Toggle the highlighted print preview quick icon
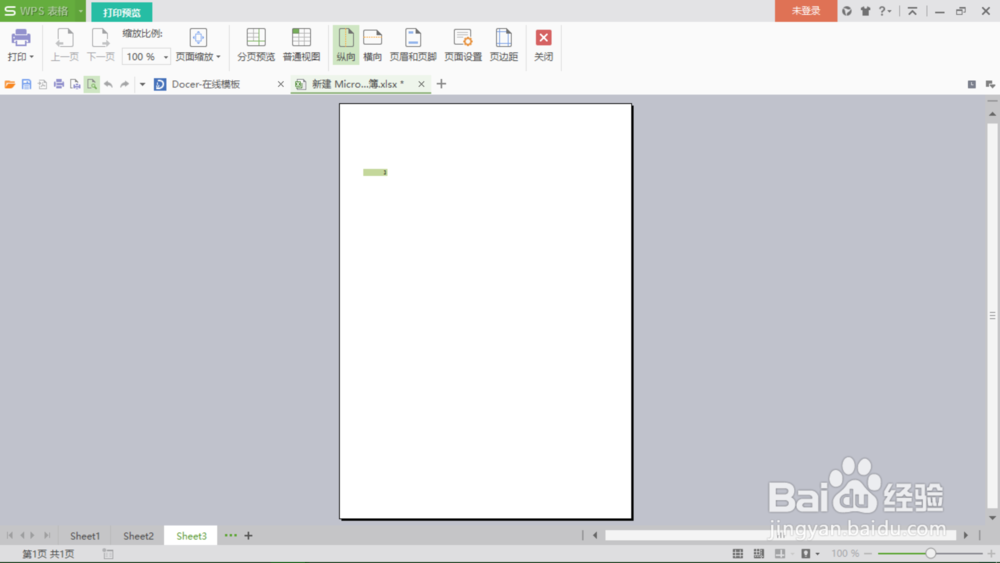 (92, 84)
